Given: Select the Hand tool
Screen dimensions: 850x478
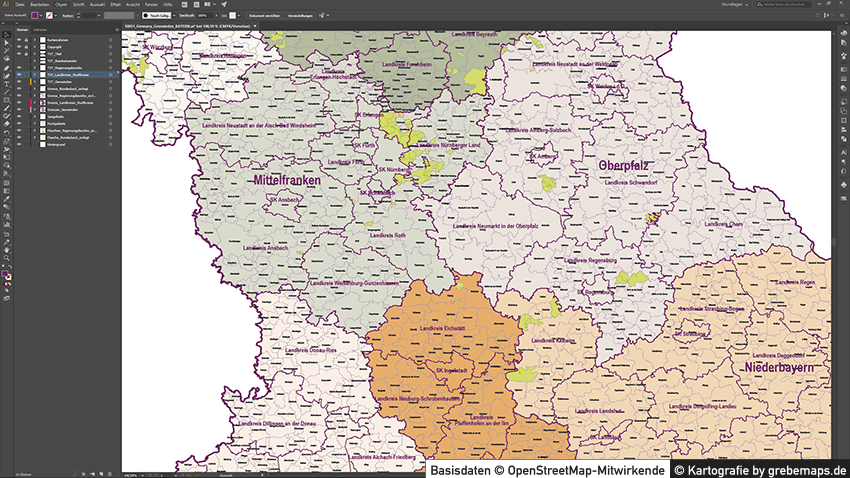Looking at the screenshot, I should [x=6, y=249].
